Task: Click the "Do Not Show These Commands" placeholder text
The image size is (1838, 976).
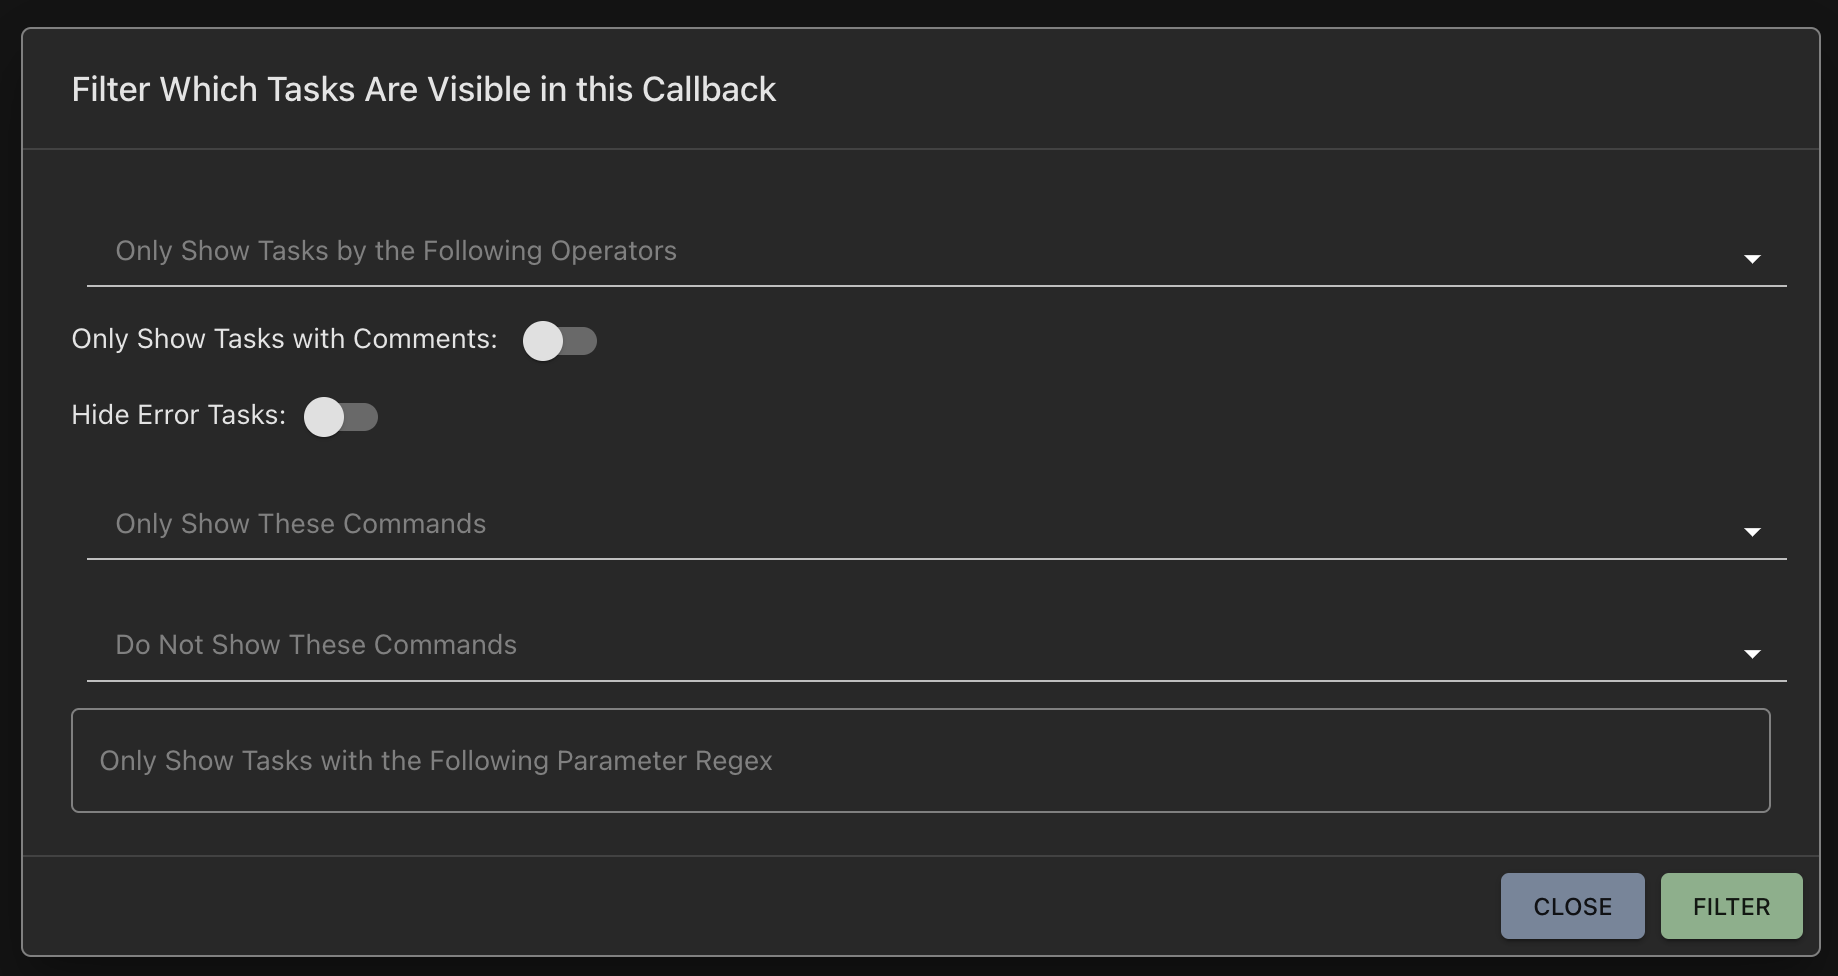Action: pyautogui.click(x=316, y=645)
